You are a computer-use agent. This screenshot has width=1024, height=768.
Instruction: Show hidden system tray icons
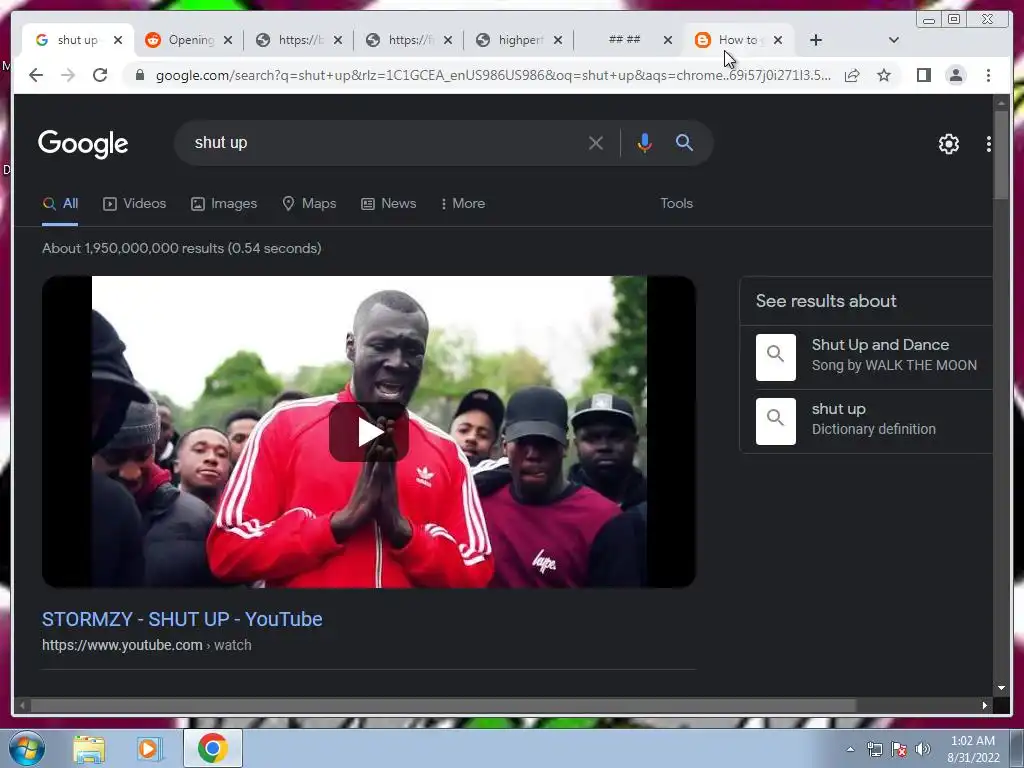pos(850,749)
